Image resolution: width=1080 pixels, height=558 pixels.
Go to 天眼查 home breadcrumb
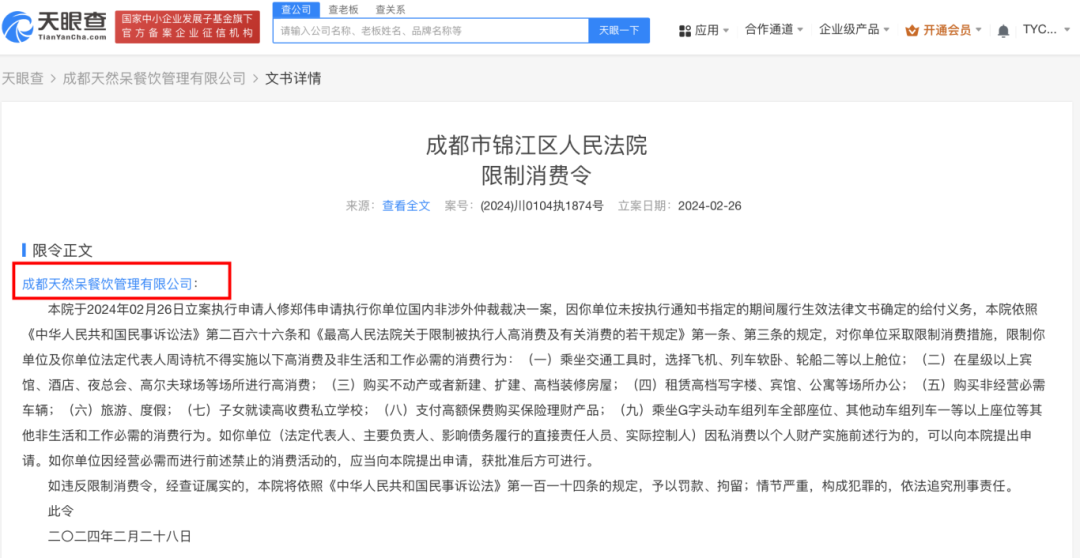tap(22, 78)
